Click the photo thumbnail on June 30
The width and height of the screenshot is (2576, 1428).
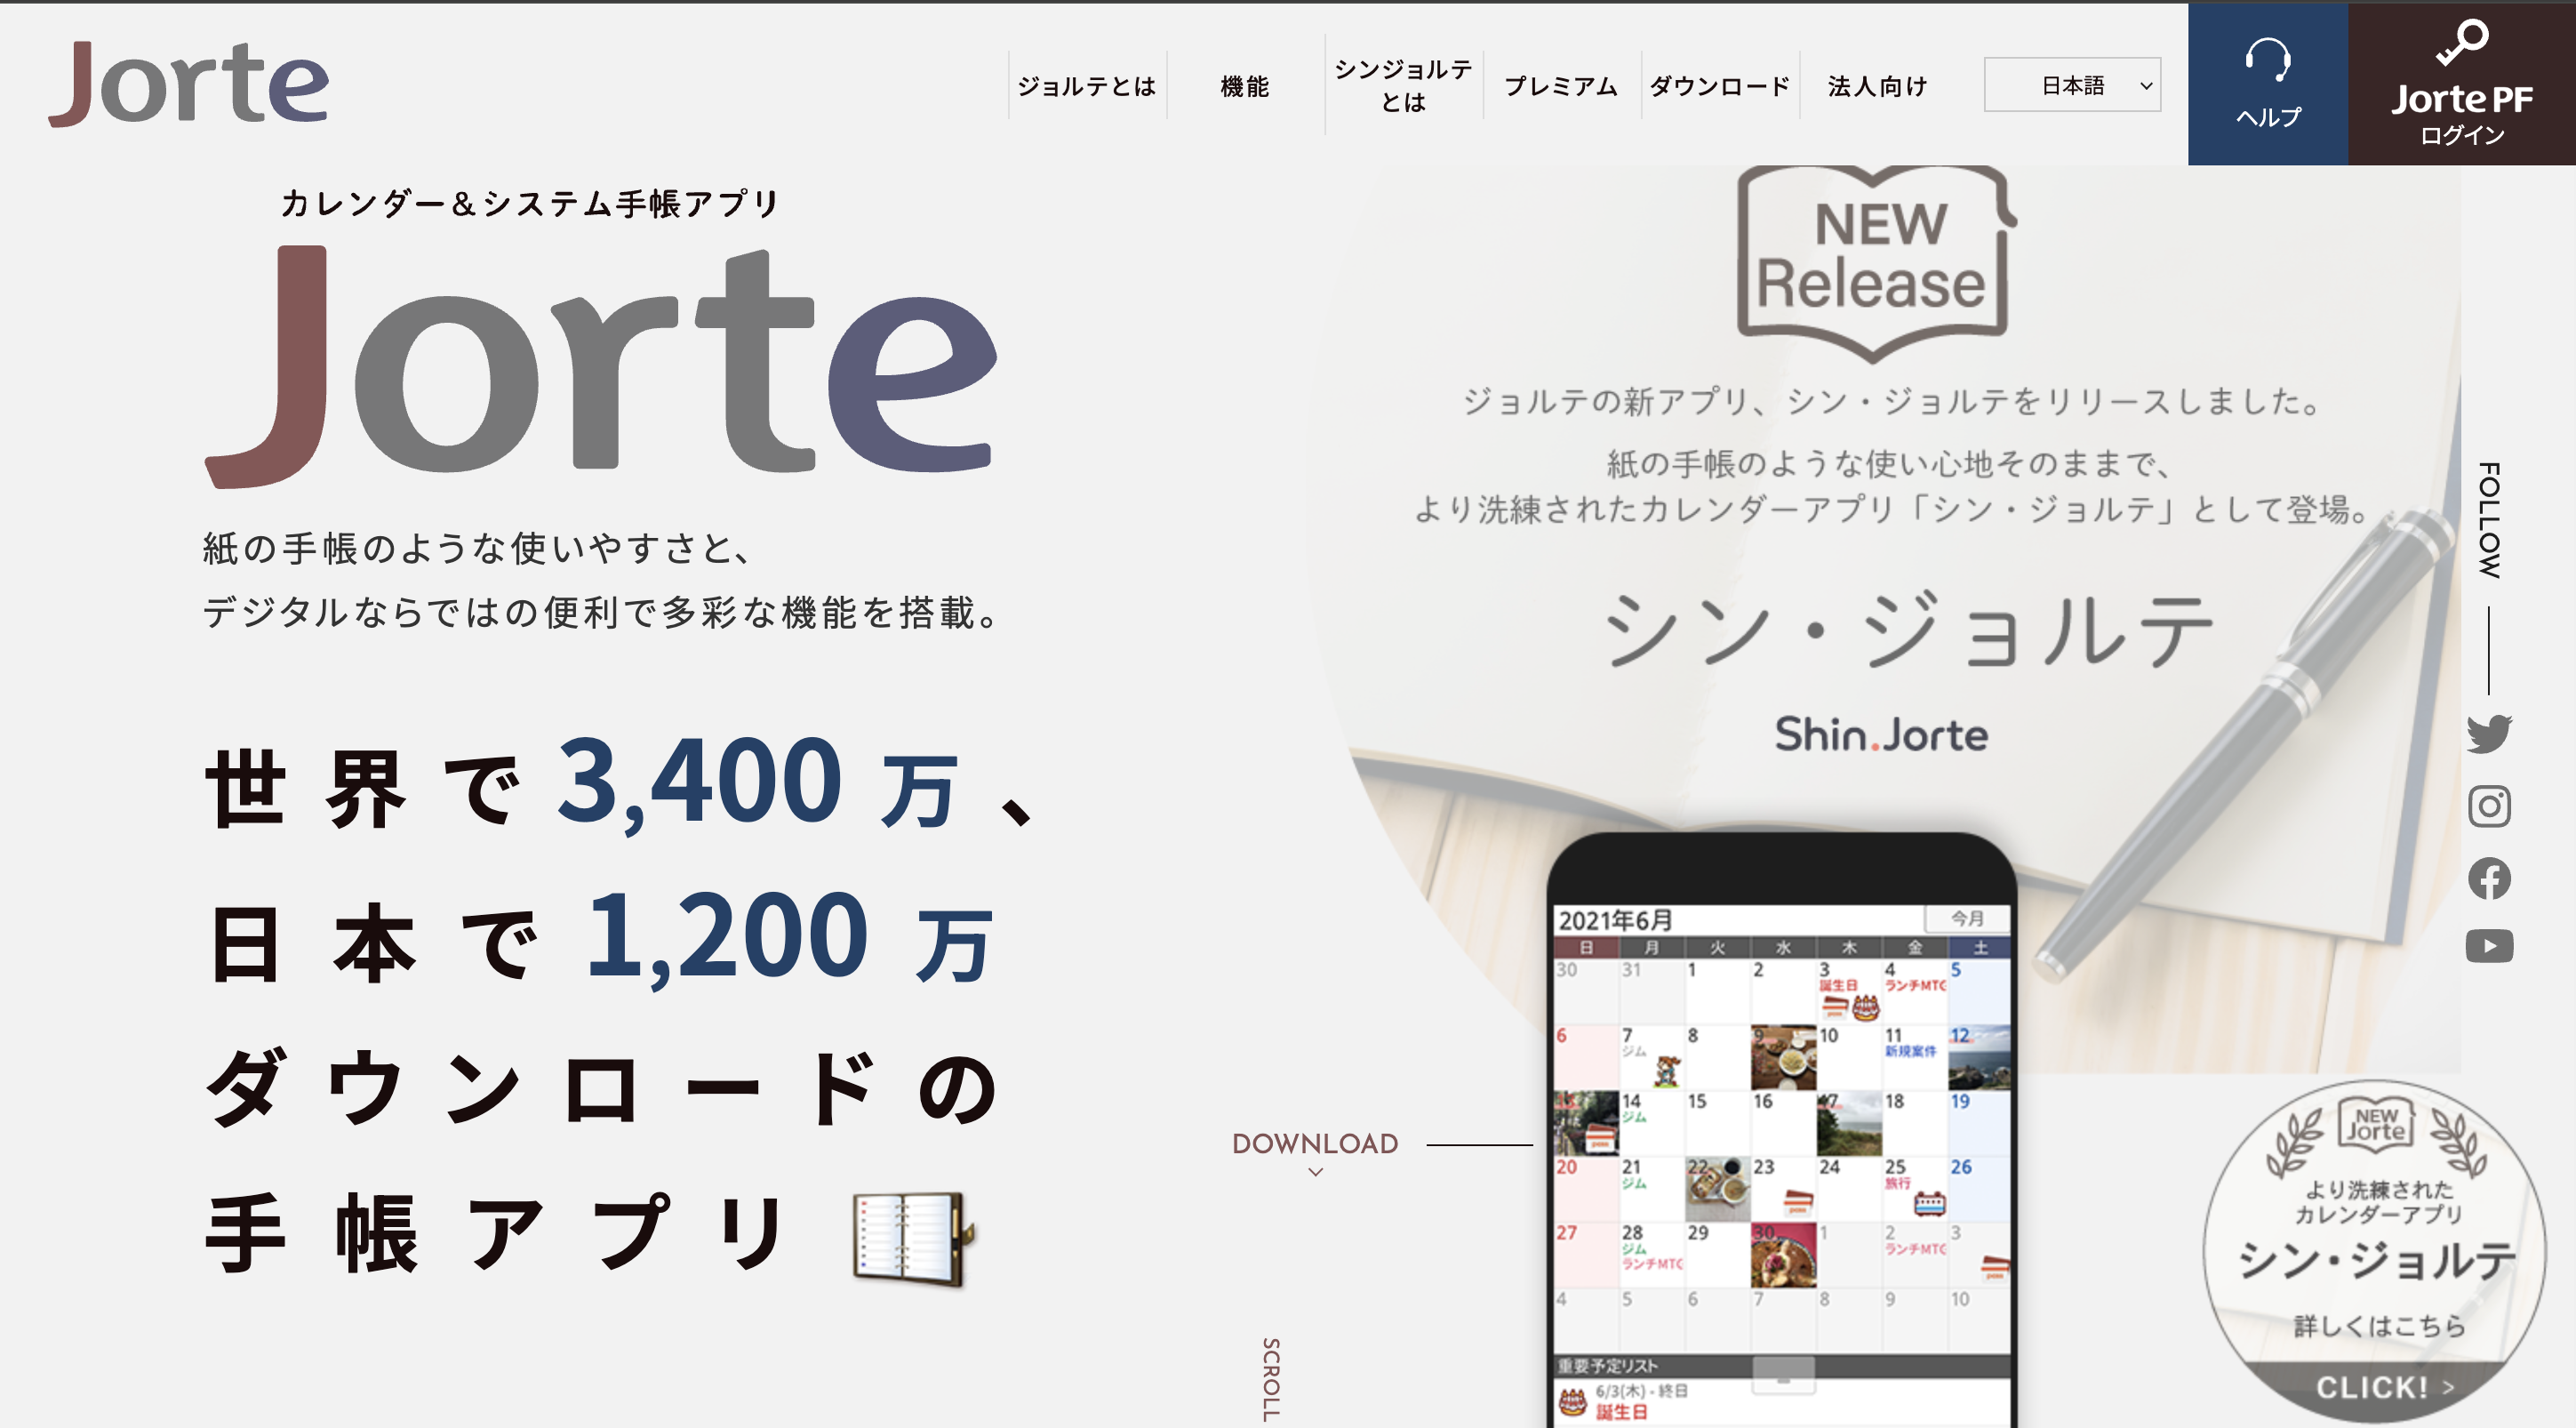tap(1783, 1255)
